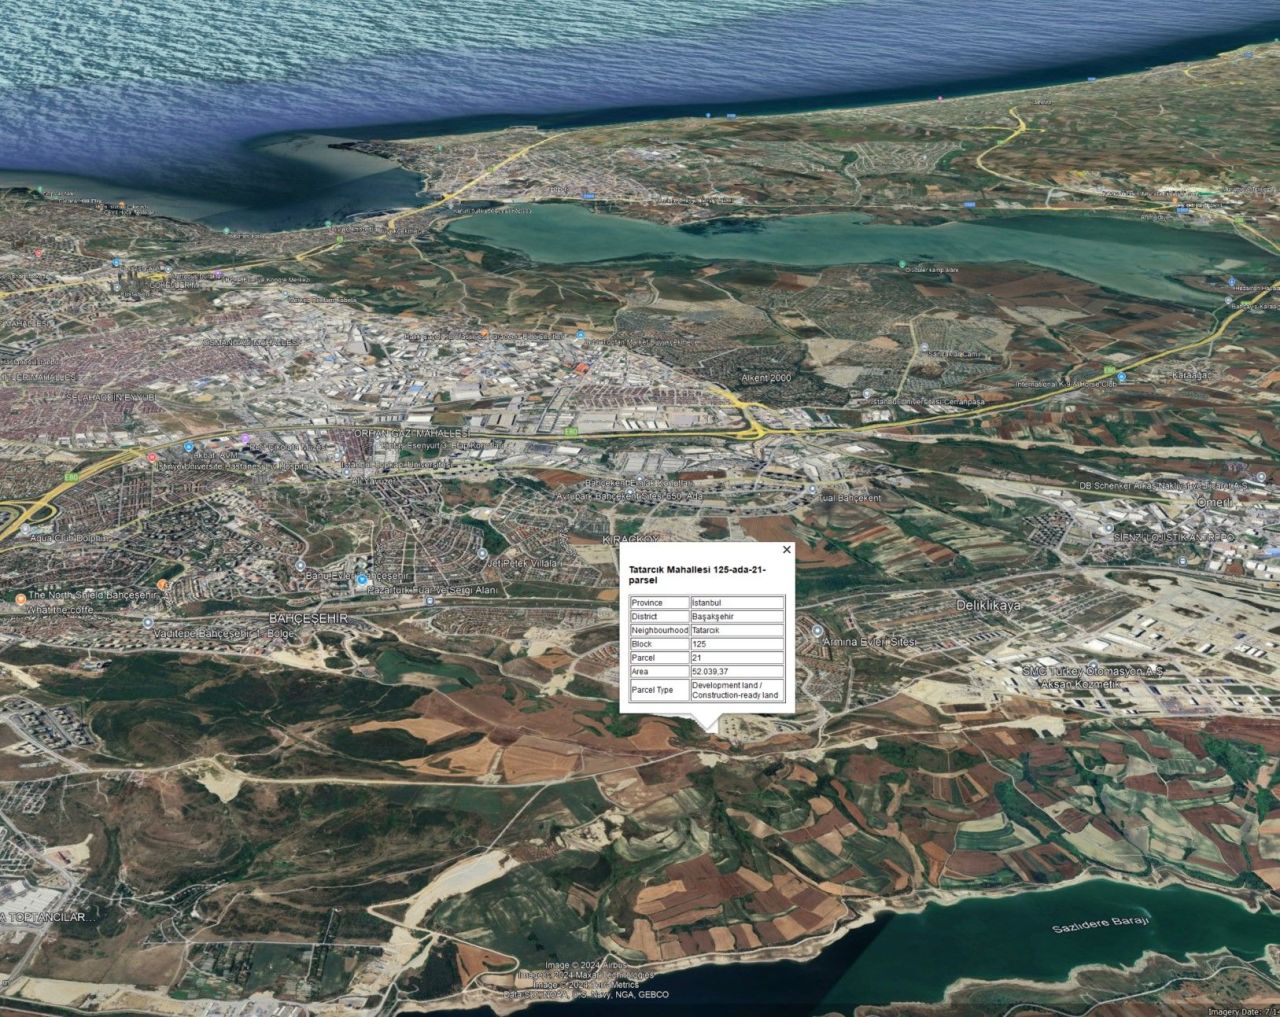
Task: Close the Tatarcık parcel info popup
Action: (x=786, y=549)
